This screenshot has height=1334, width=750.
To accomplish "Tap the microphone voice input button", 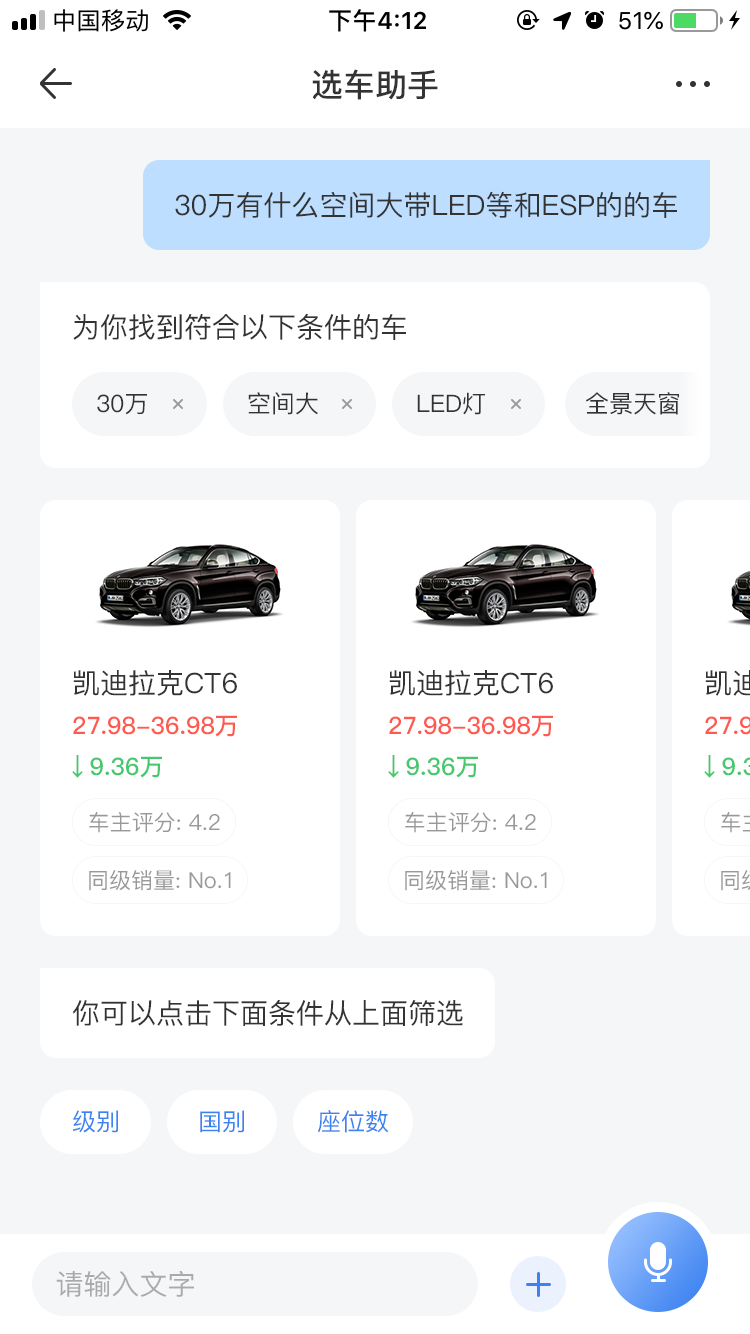I will 658,1261.
